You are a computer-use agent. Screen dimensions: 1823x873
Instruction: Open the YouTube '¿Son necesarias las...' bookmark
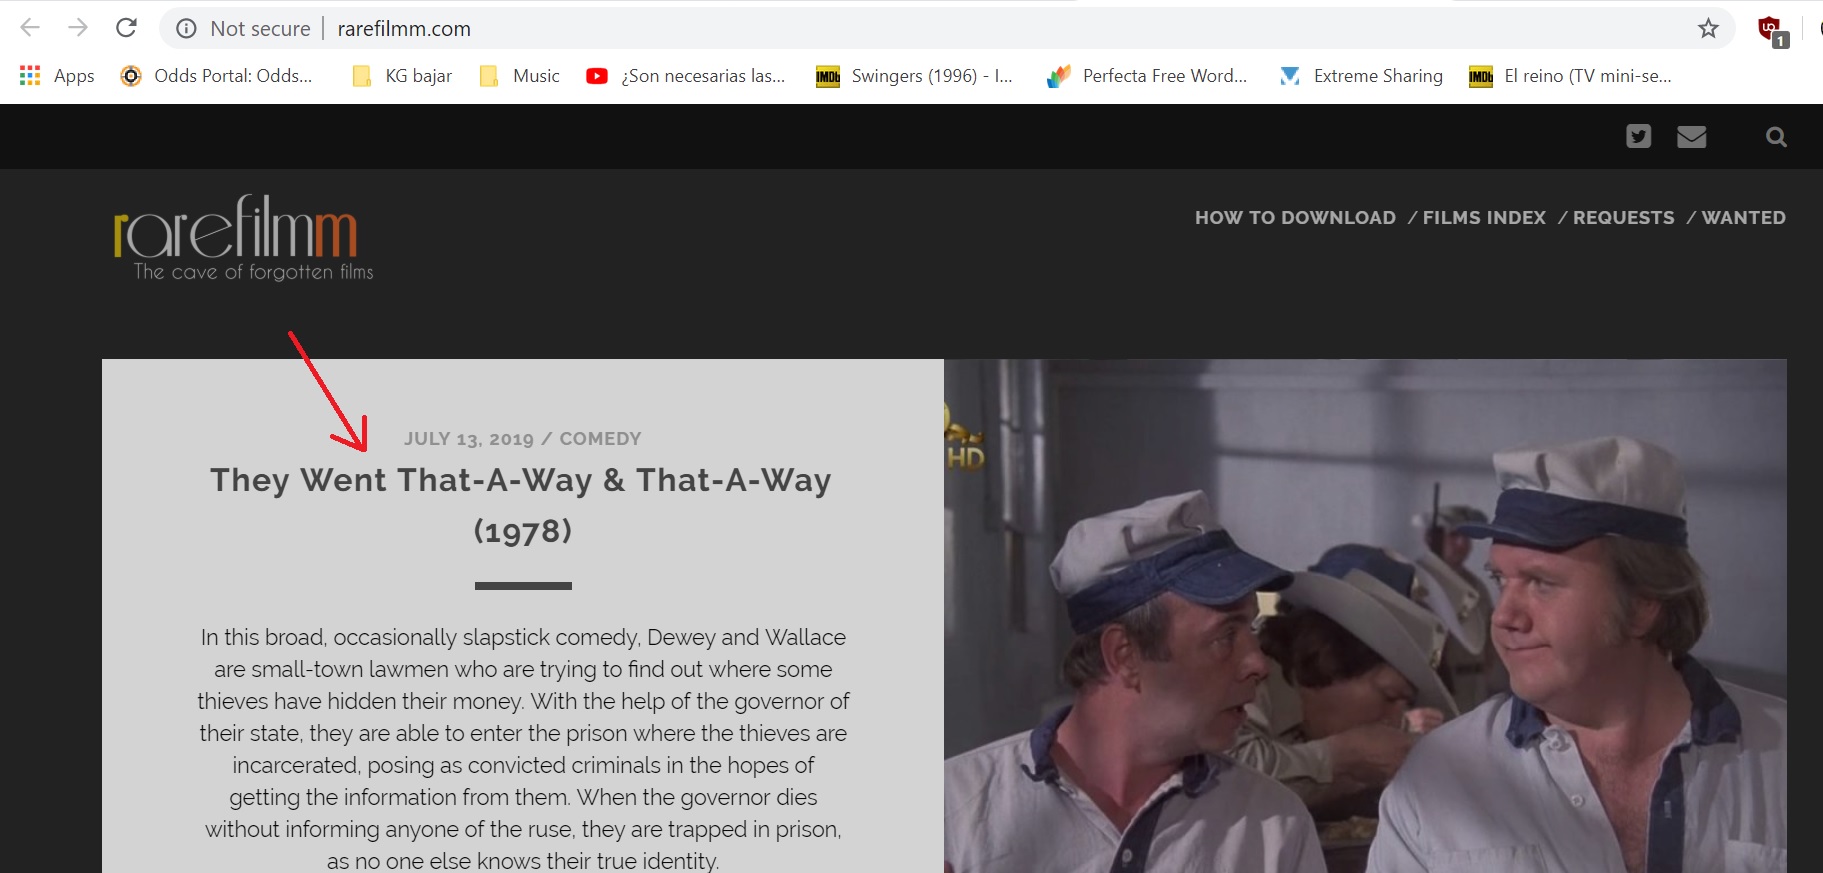[686, 76]
